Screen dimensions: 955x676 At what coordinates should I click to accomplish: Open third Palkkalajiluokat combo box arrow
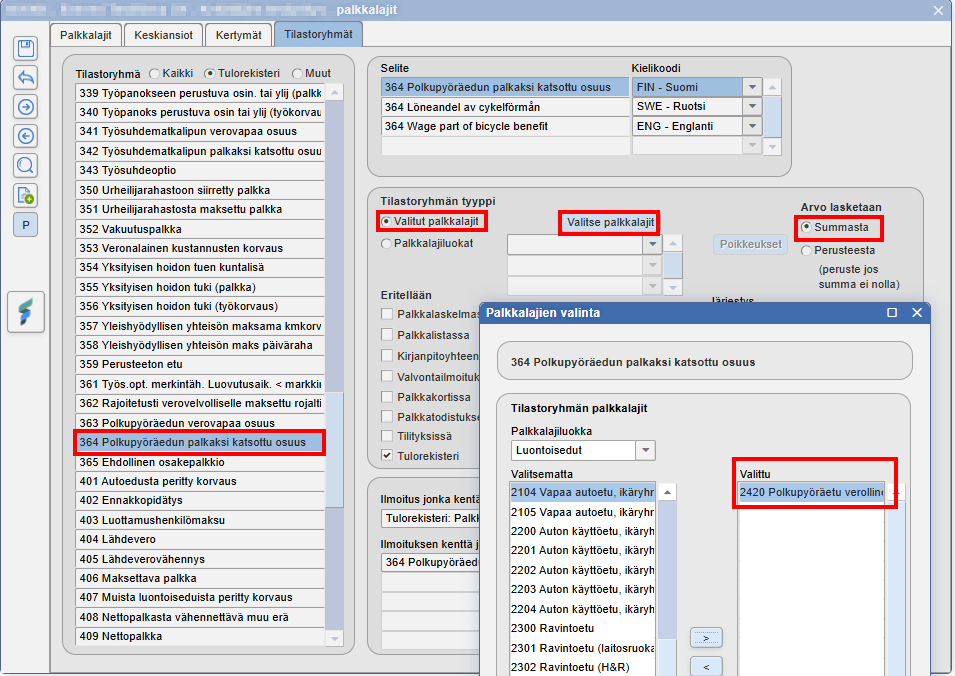tap(652, 286)
